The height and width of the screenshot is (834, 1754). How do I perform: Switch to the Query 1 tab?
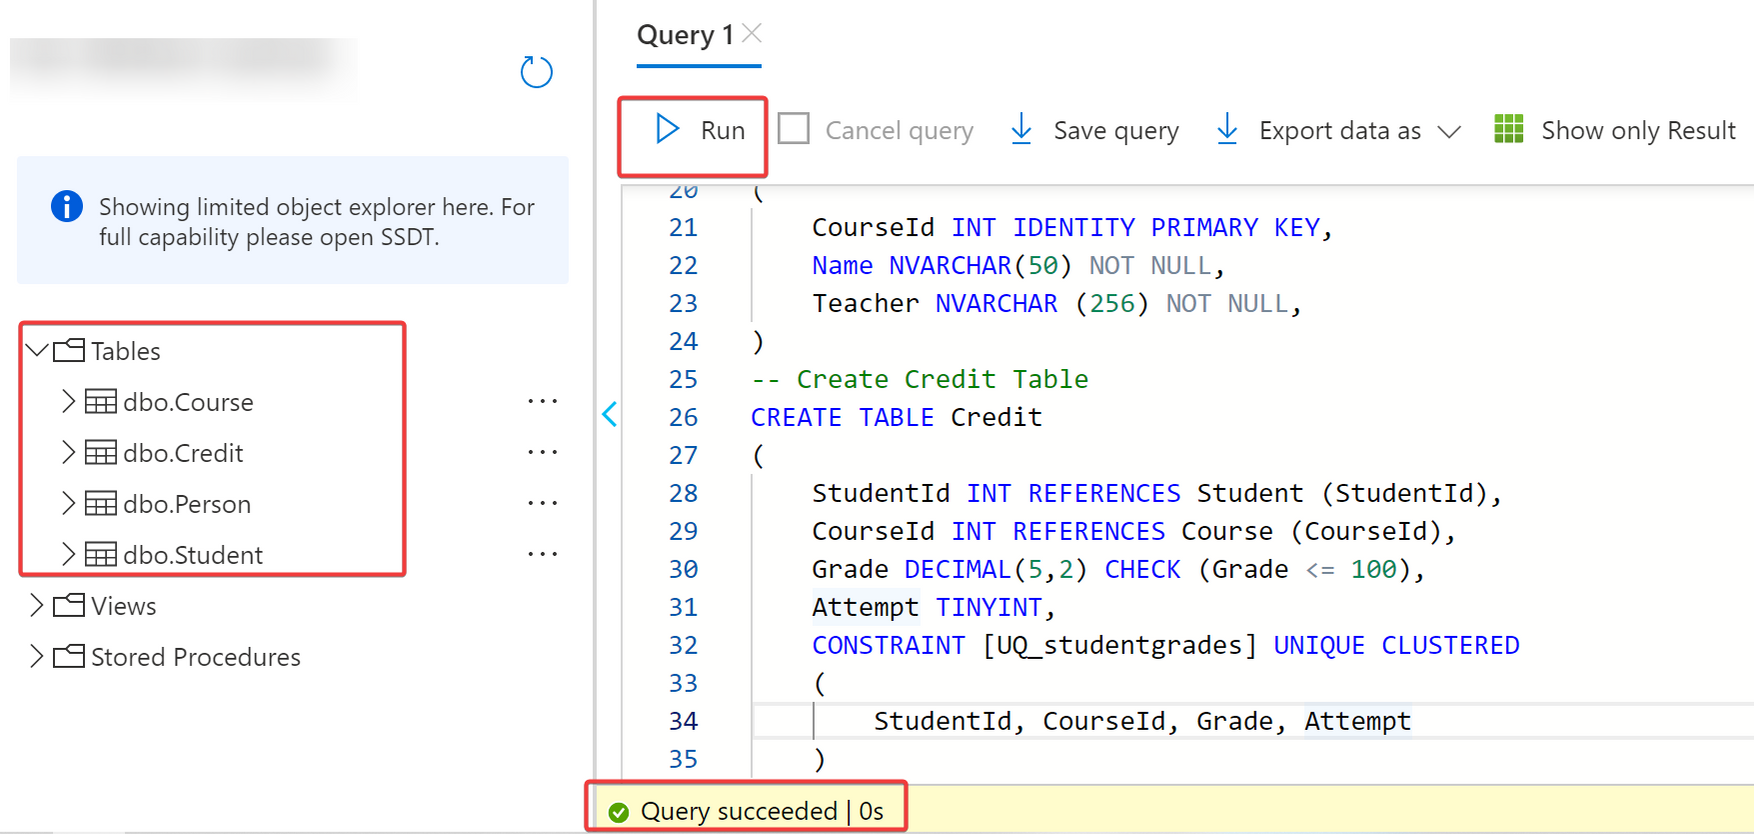(685, 35)
